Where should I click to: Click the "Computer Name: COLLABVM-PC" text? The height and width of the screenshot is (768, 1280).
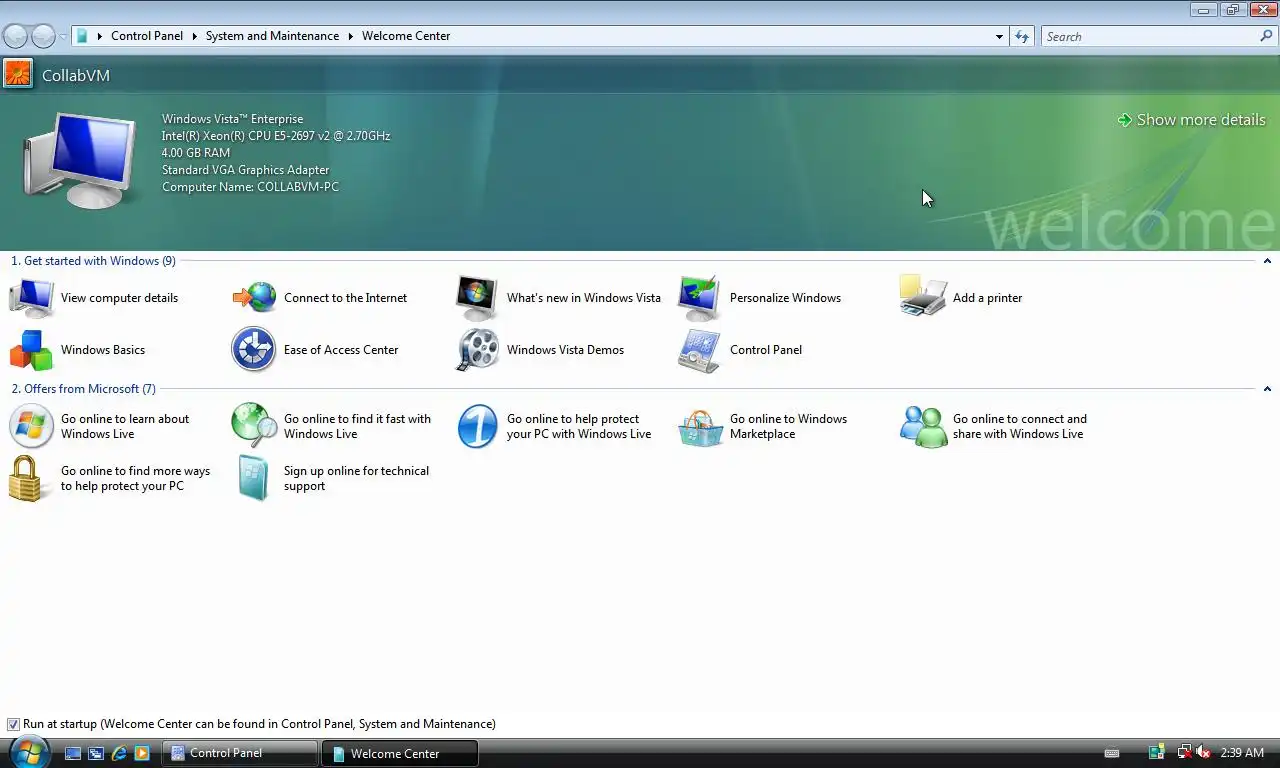pos(250,187)
